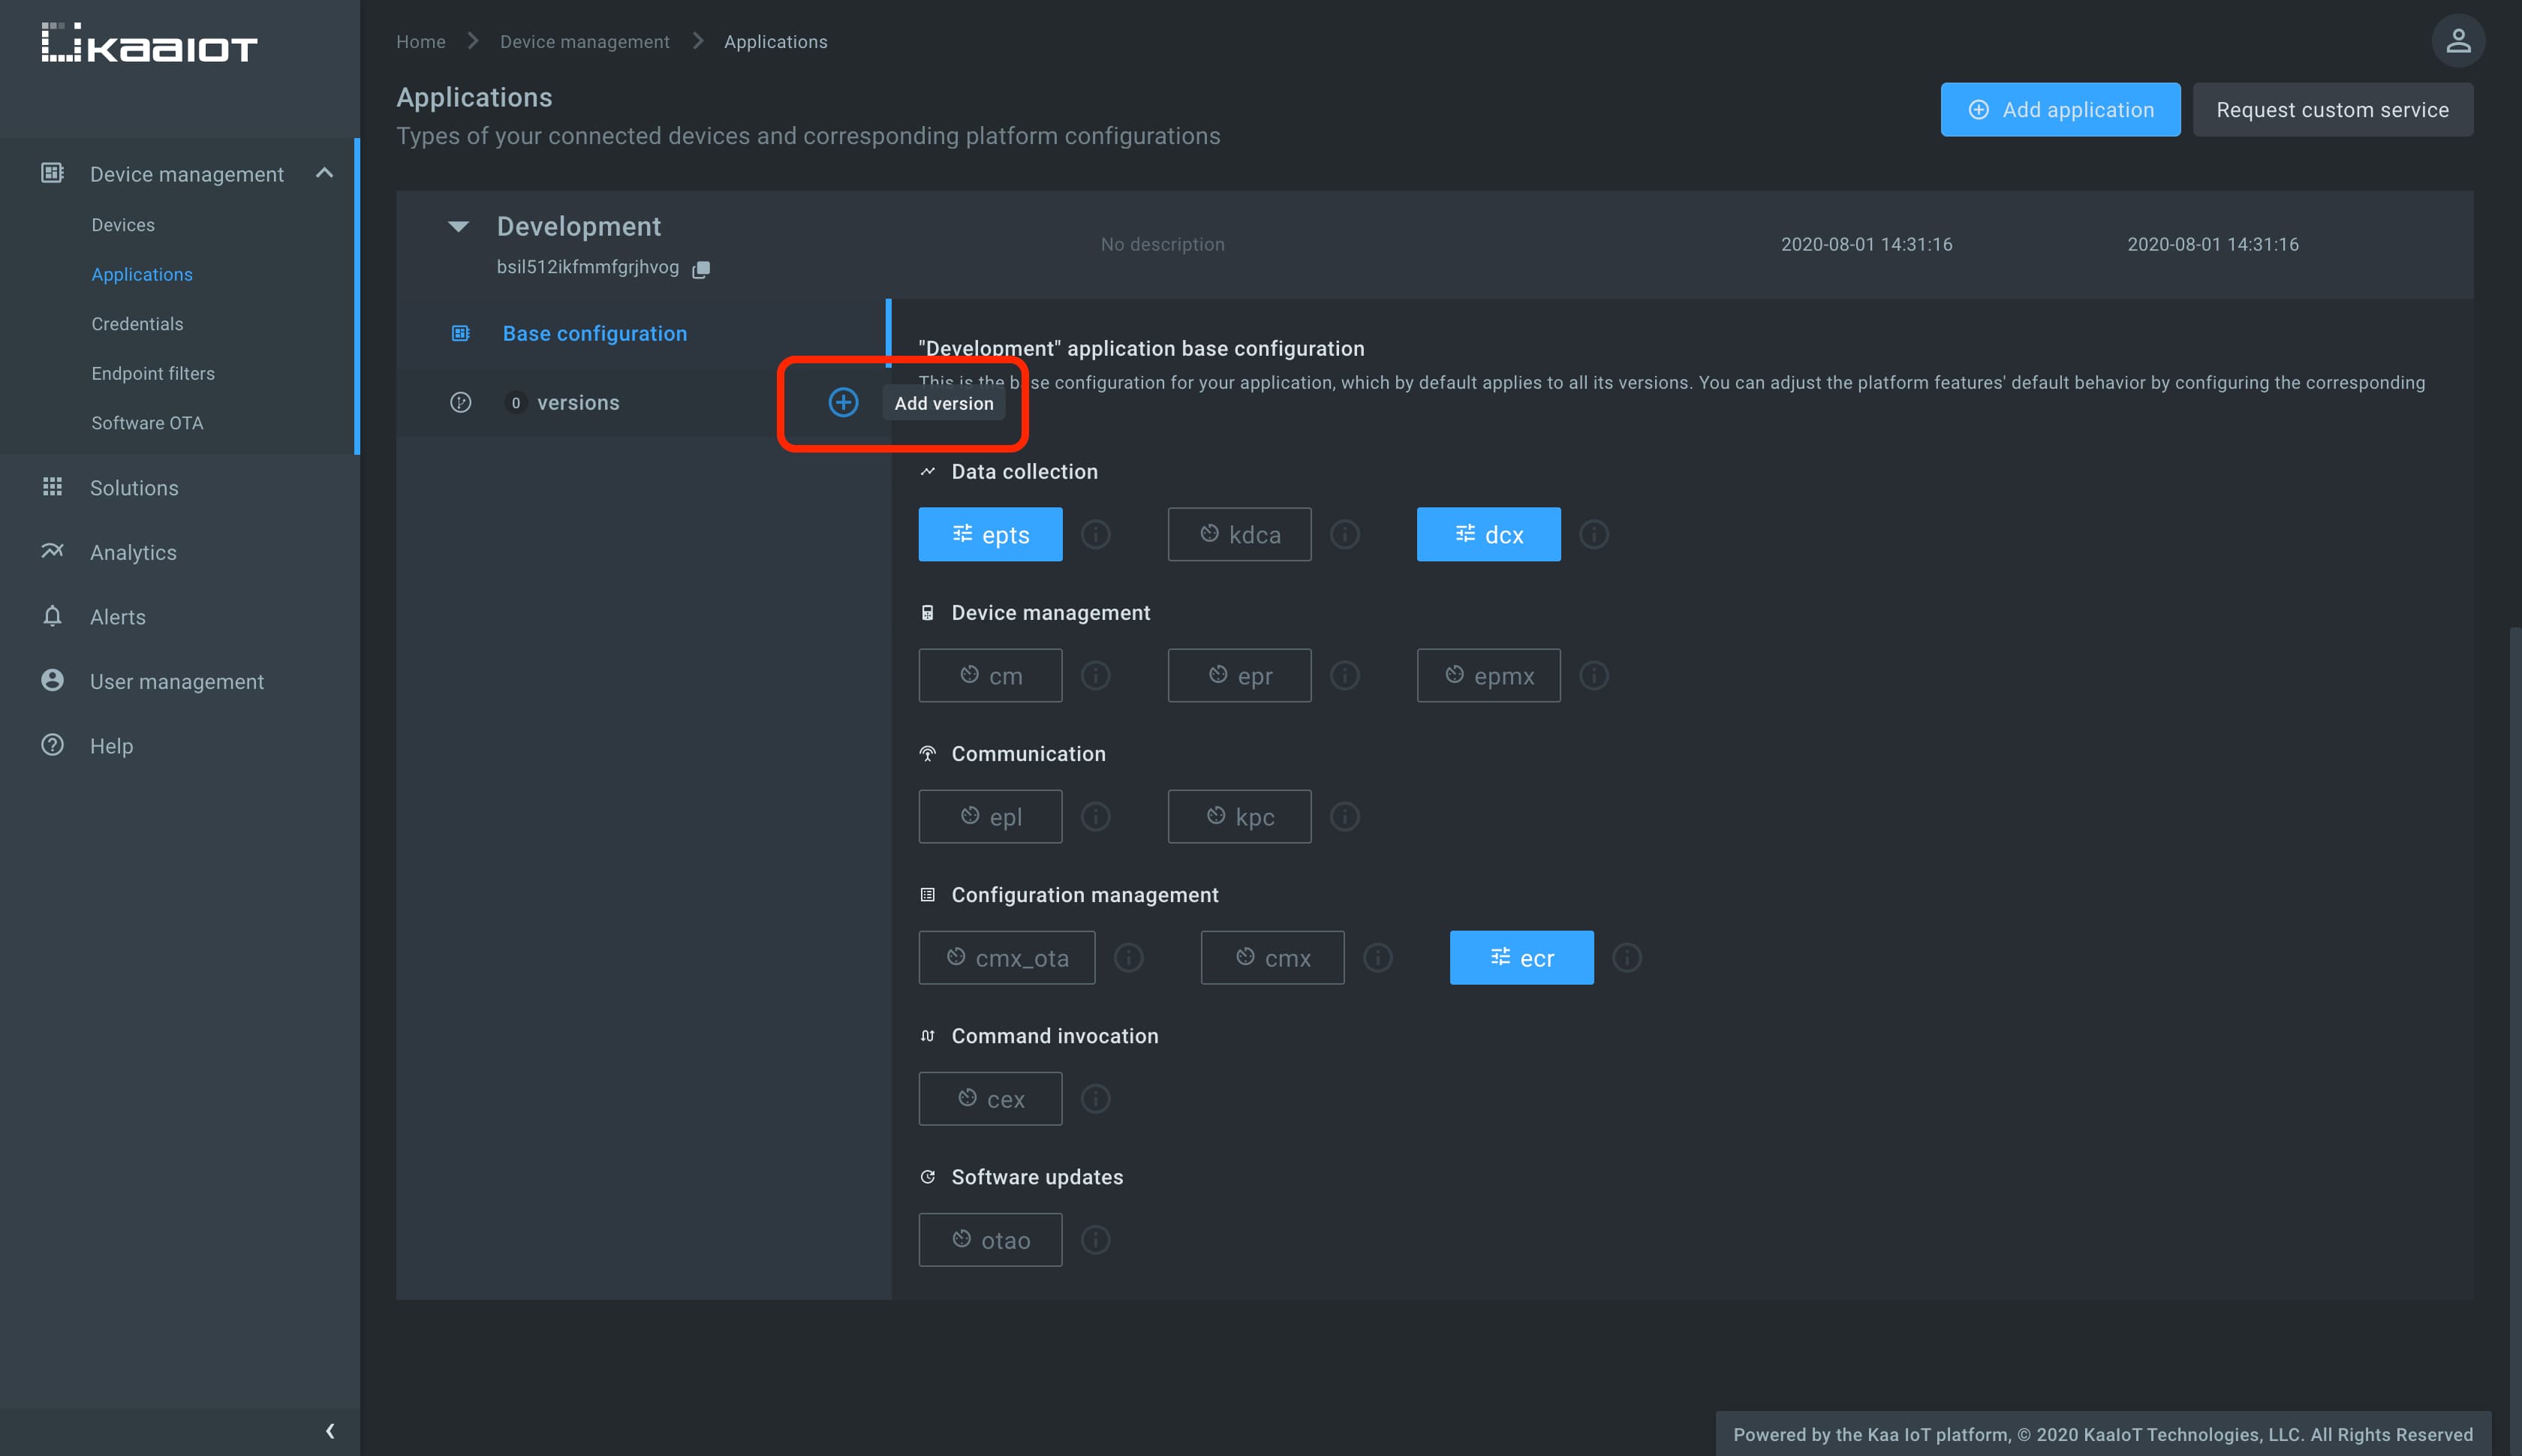
Task: Show info for the kpc service
Action: pos(1345,816)
